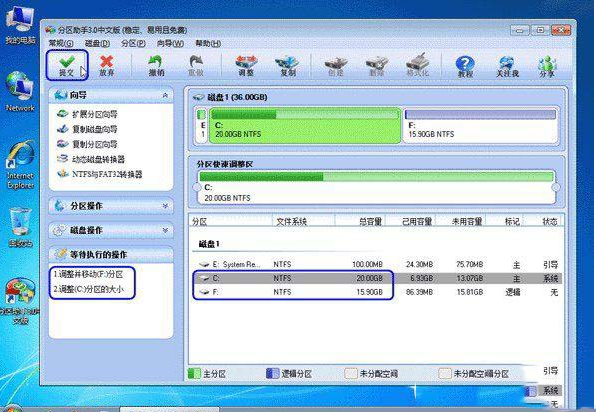Click the 复制 (Copy) toolbar icon
The width and height of the screenshot is (596, 412).
pyautogui.click(x=288, y=65)
